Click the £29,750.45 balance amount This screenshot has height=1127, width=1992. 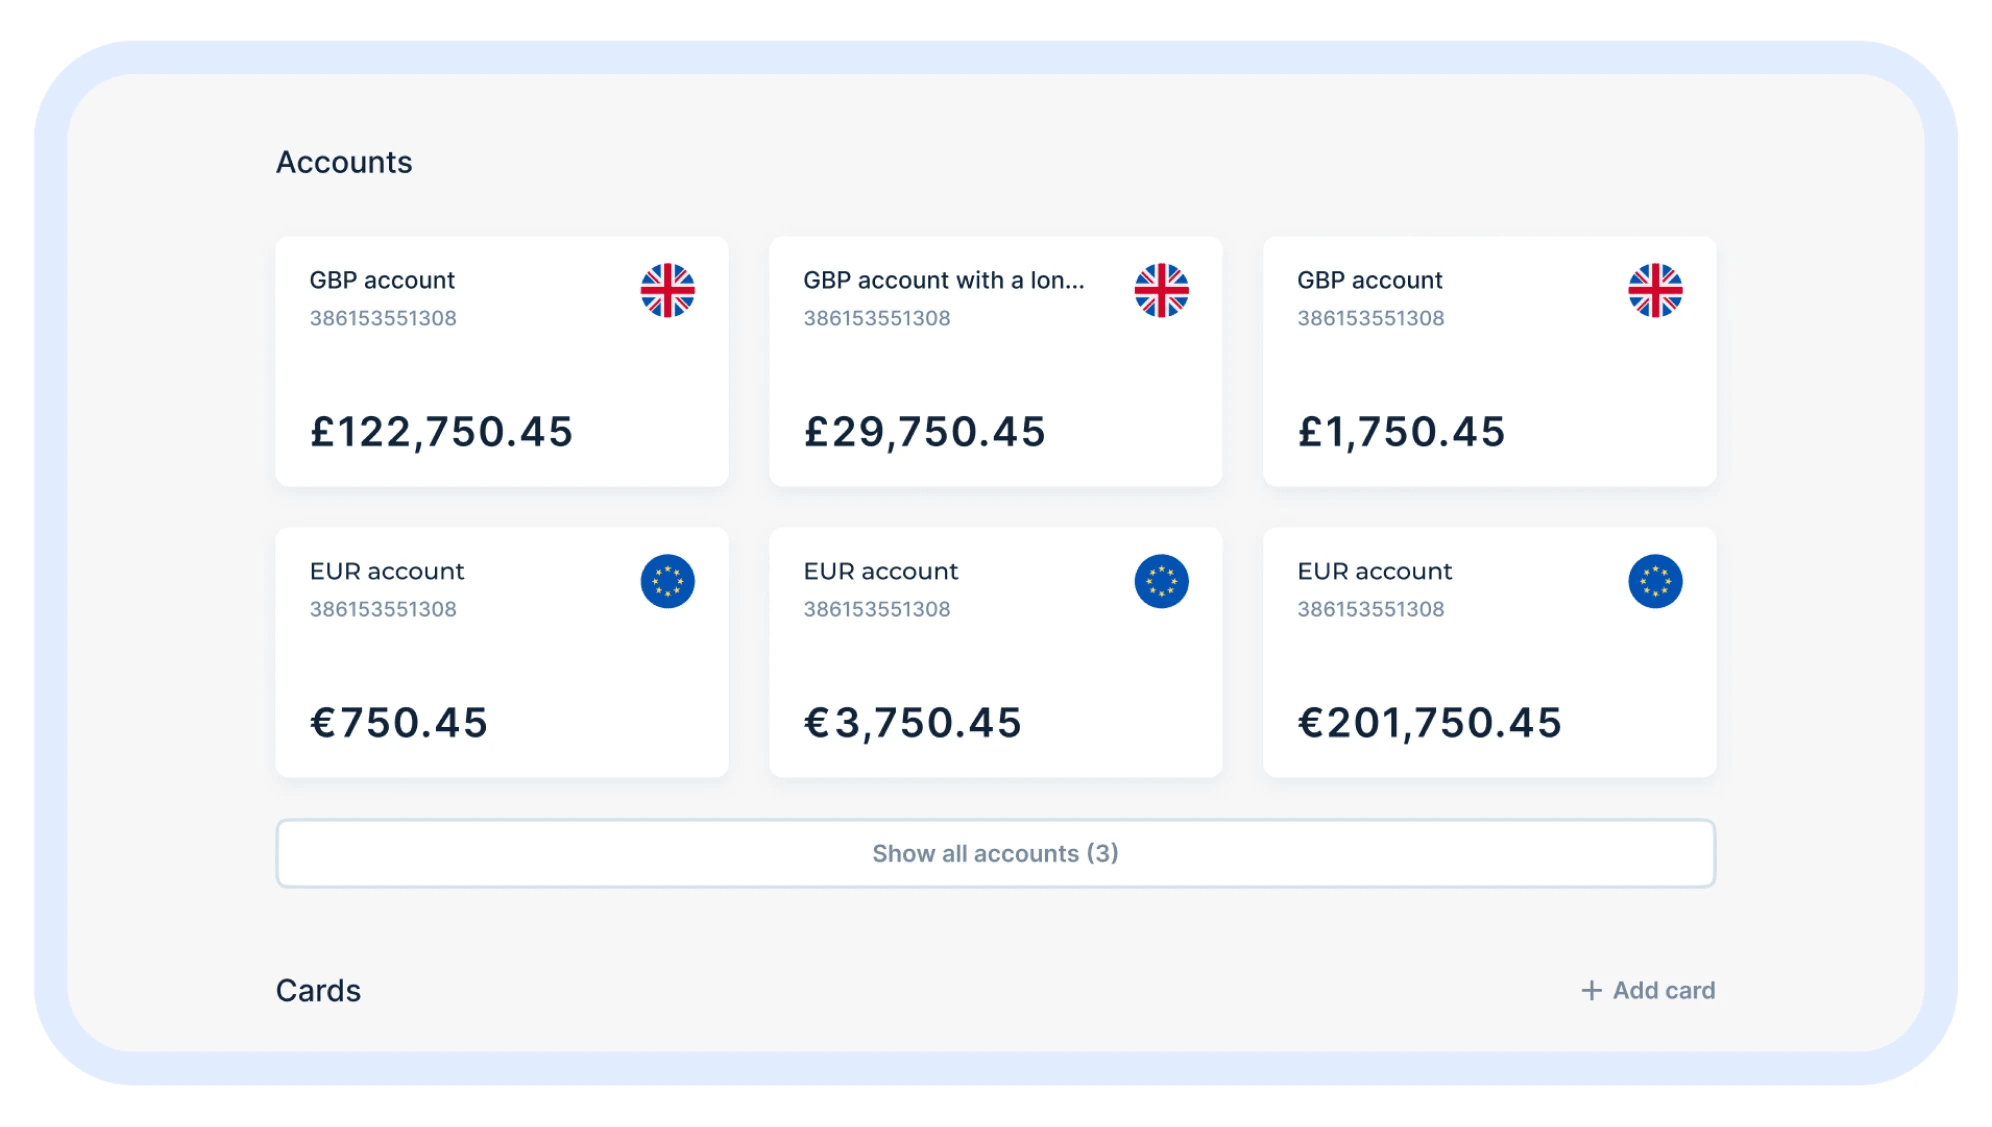click(925, 432)
